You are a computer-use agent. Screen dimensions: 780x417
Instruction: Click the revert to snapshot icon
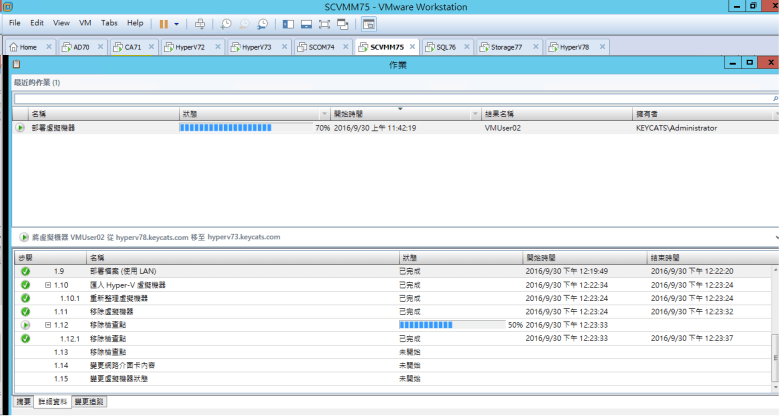244,22
